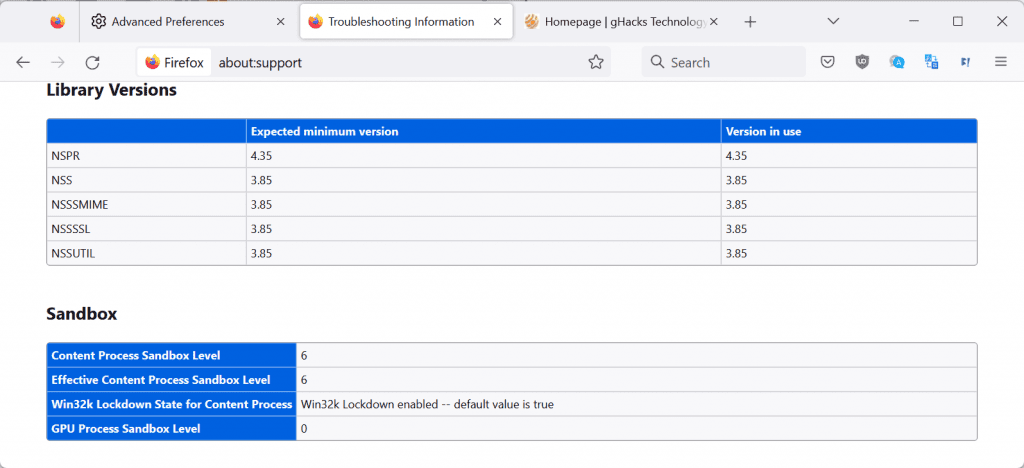
Task: Click the Content Process Sandbox Level value 6
Action: [304, 356]
